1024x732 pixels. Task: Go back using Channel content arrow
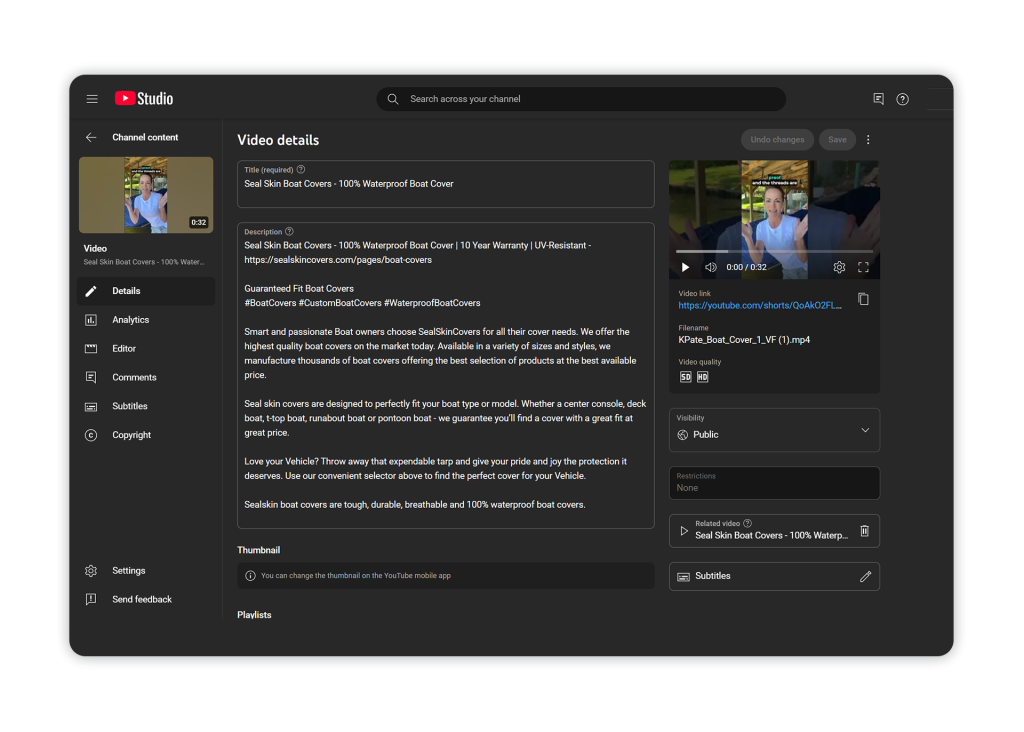pos(91,137)
